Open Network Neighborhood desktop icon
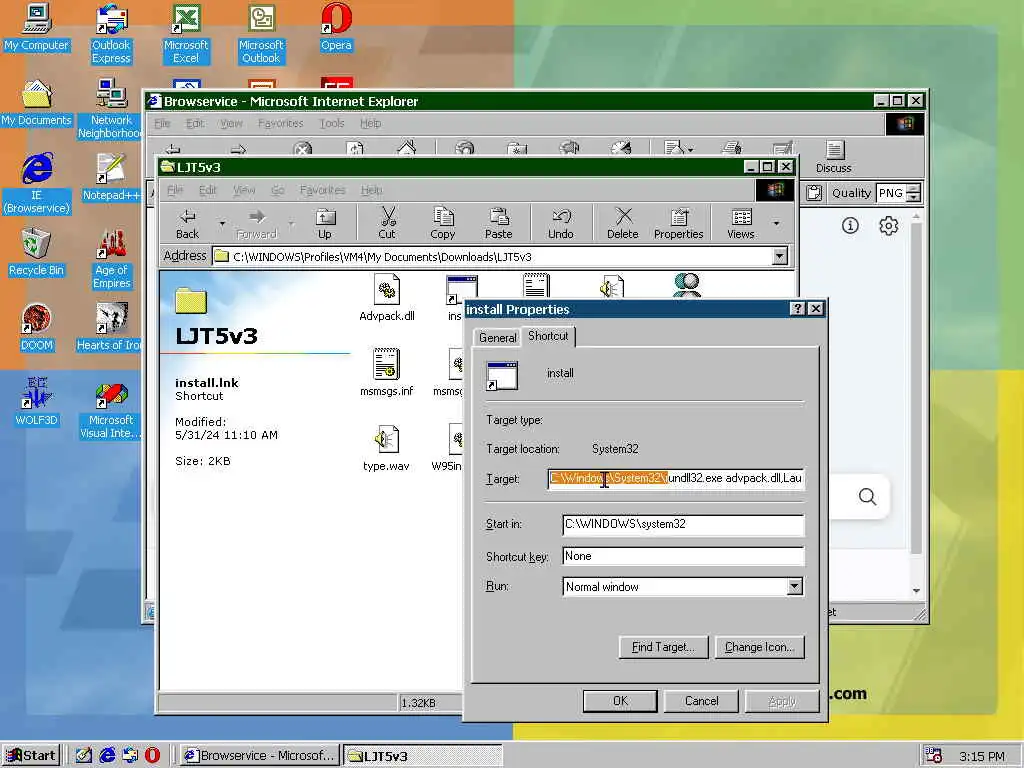This screenshot has height=768, width=1024. [111, 108]
